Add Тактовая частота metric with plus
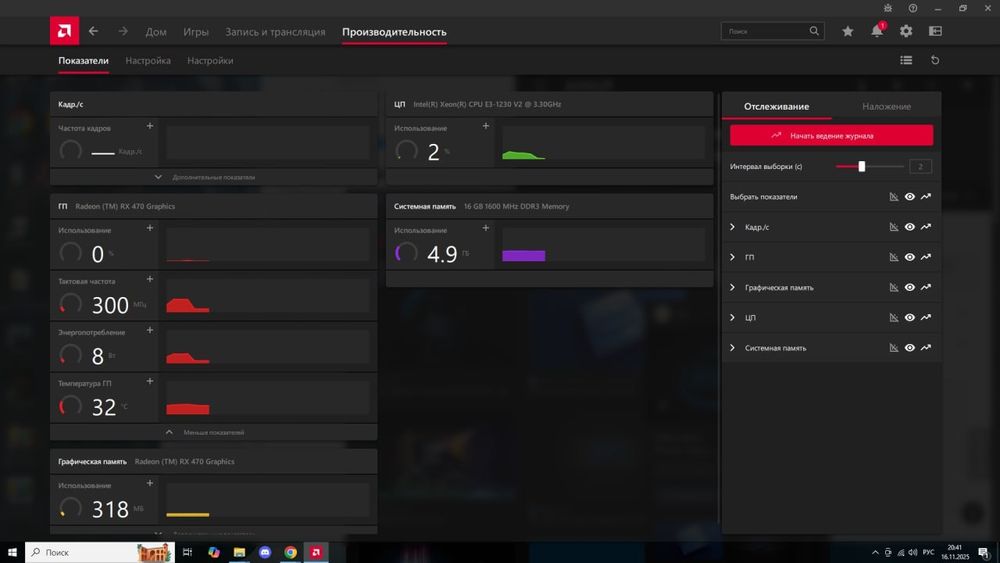This screenshot has height=563, width=1000. (150, 279)
